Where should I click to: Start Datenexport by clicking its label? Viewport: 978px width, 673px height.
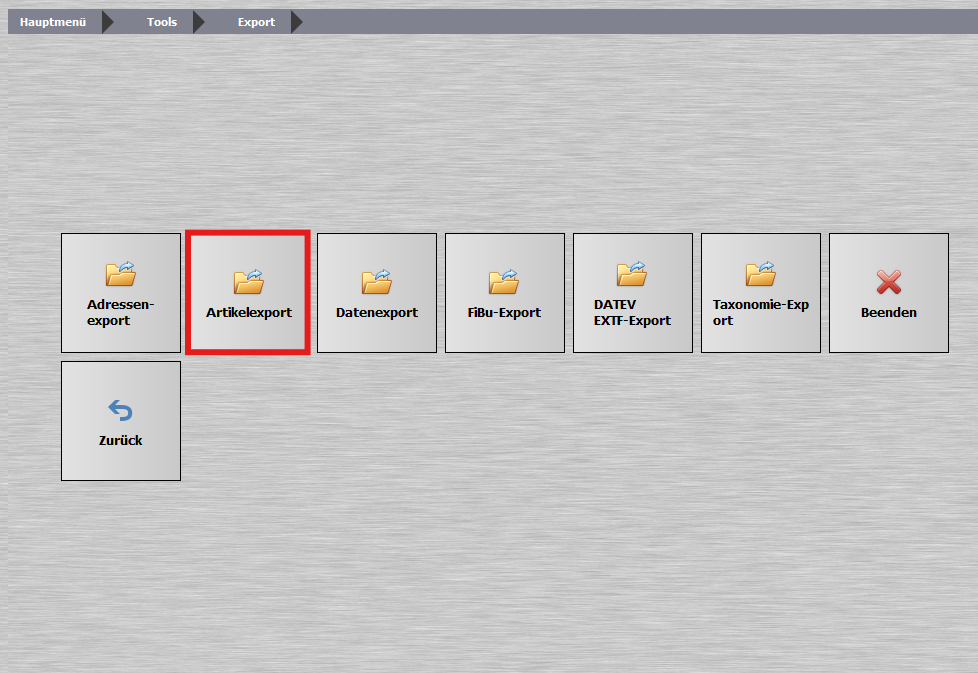tap(377, 312)
